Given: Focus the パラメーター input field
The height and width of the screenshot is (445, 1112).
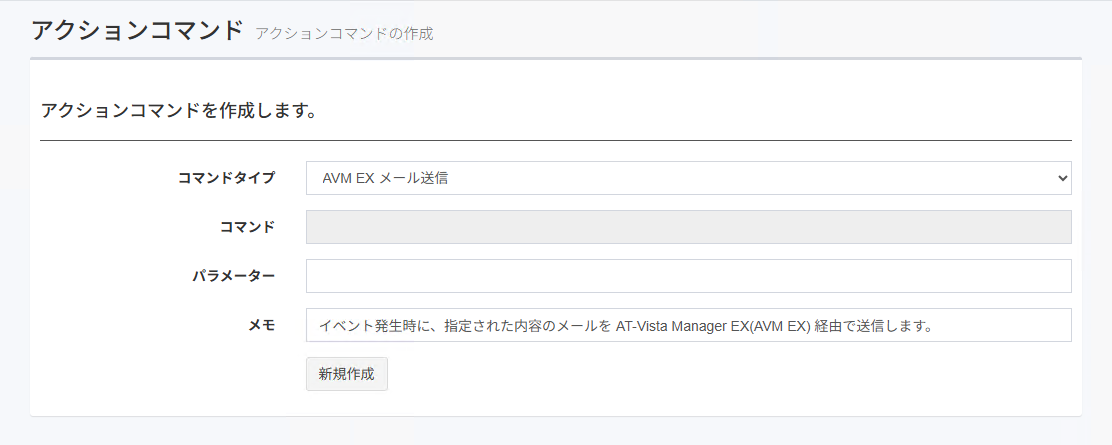Looking at the screenshot, I should pyautogui.click(x=688, y=276).
